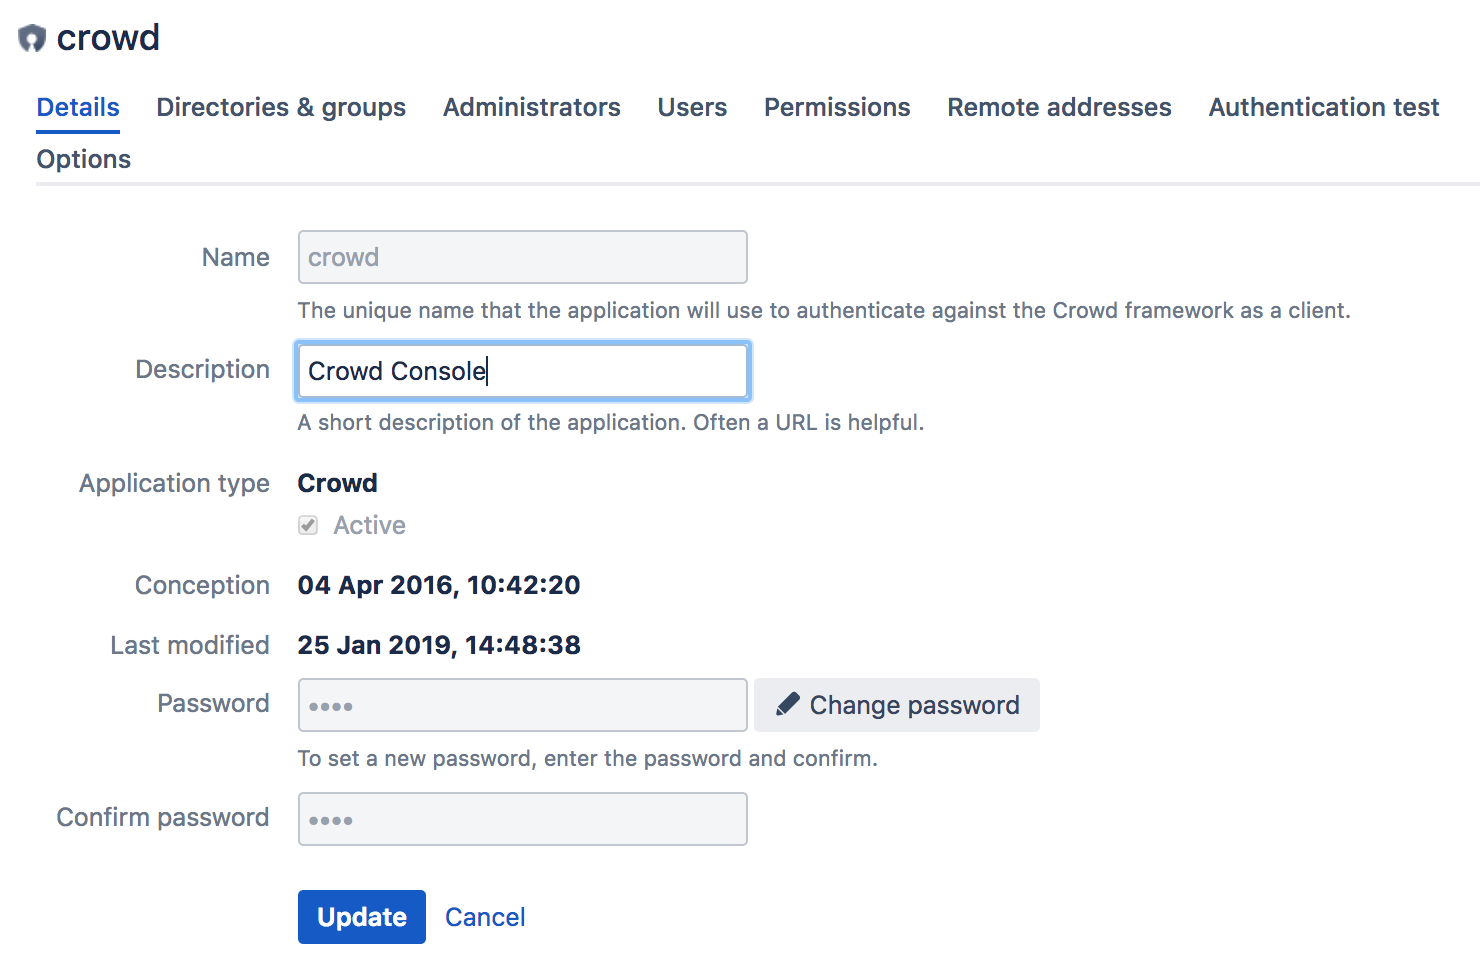Click the pencil icon beside Change password
This screenshot has height=974, width=1480.
[788, 704]
